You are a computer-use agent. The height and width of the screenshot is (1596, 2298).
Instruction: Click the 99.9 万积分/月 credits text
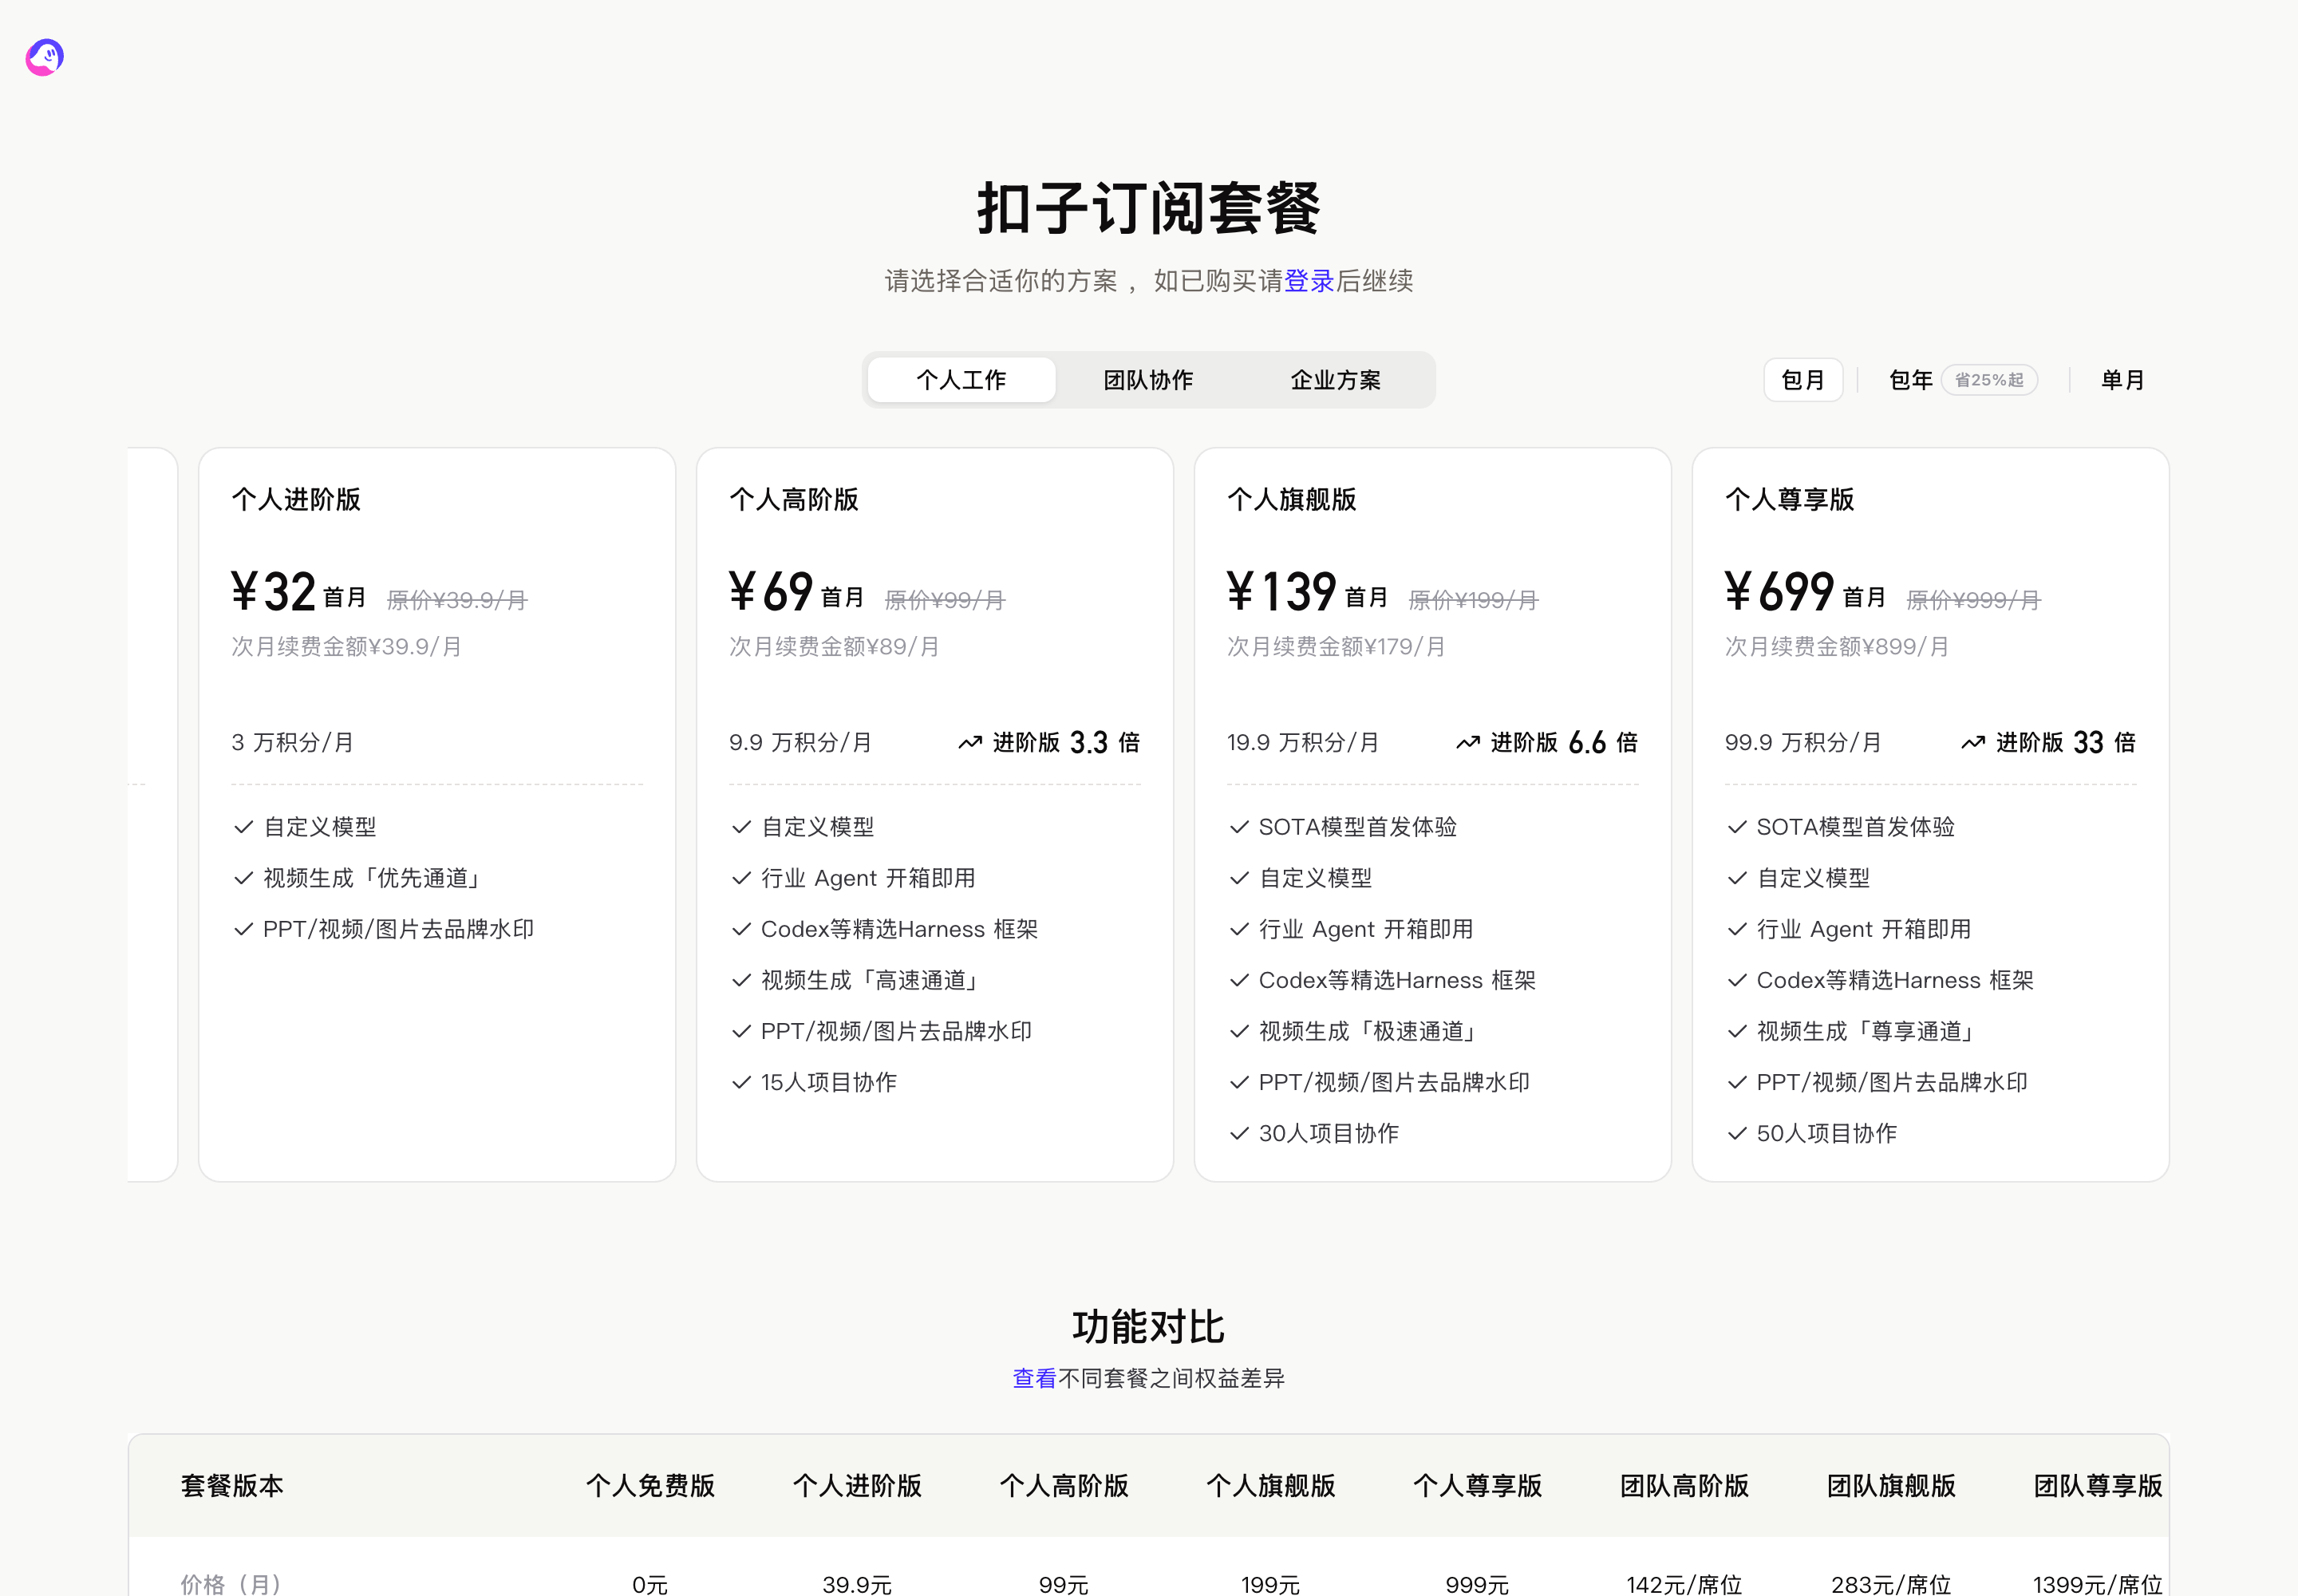click(x=1803, y=742)
